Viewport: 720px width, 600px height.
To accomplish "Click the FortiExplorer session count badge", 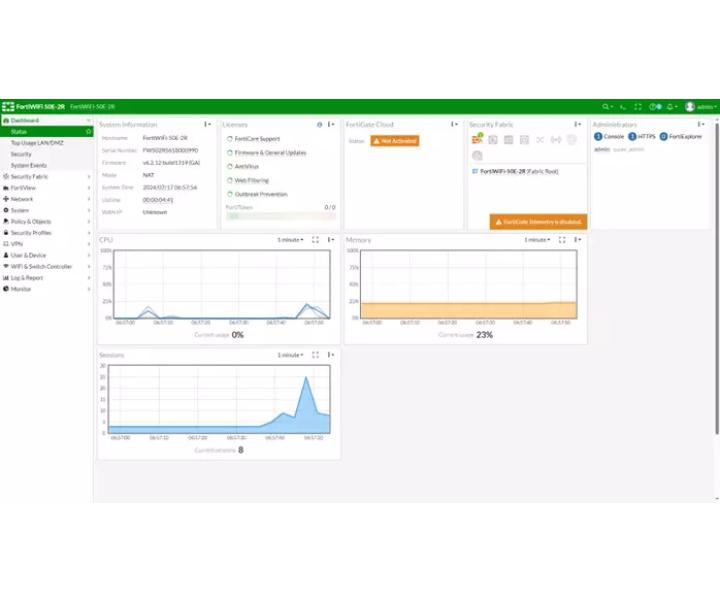I will 664,136.
